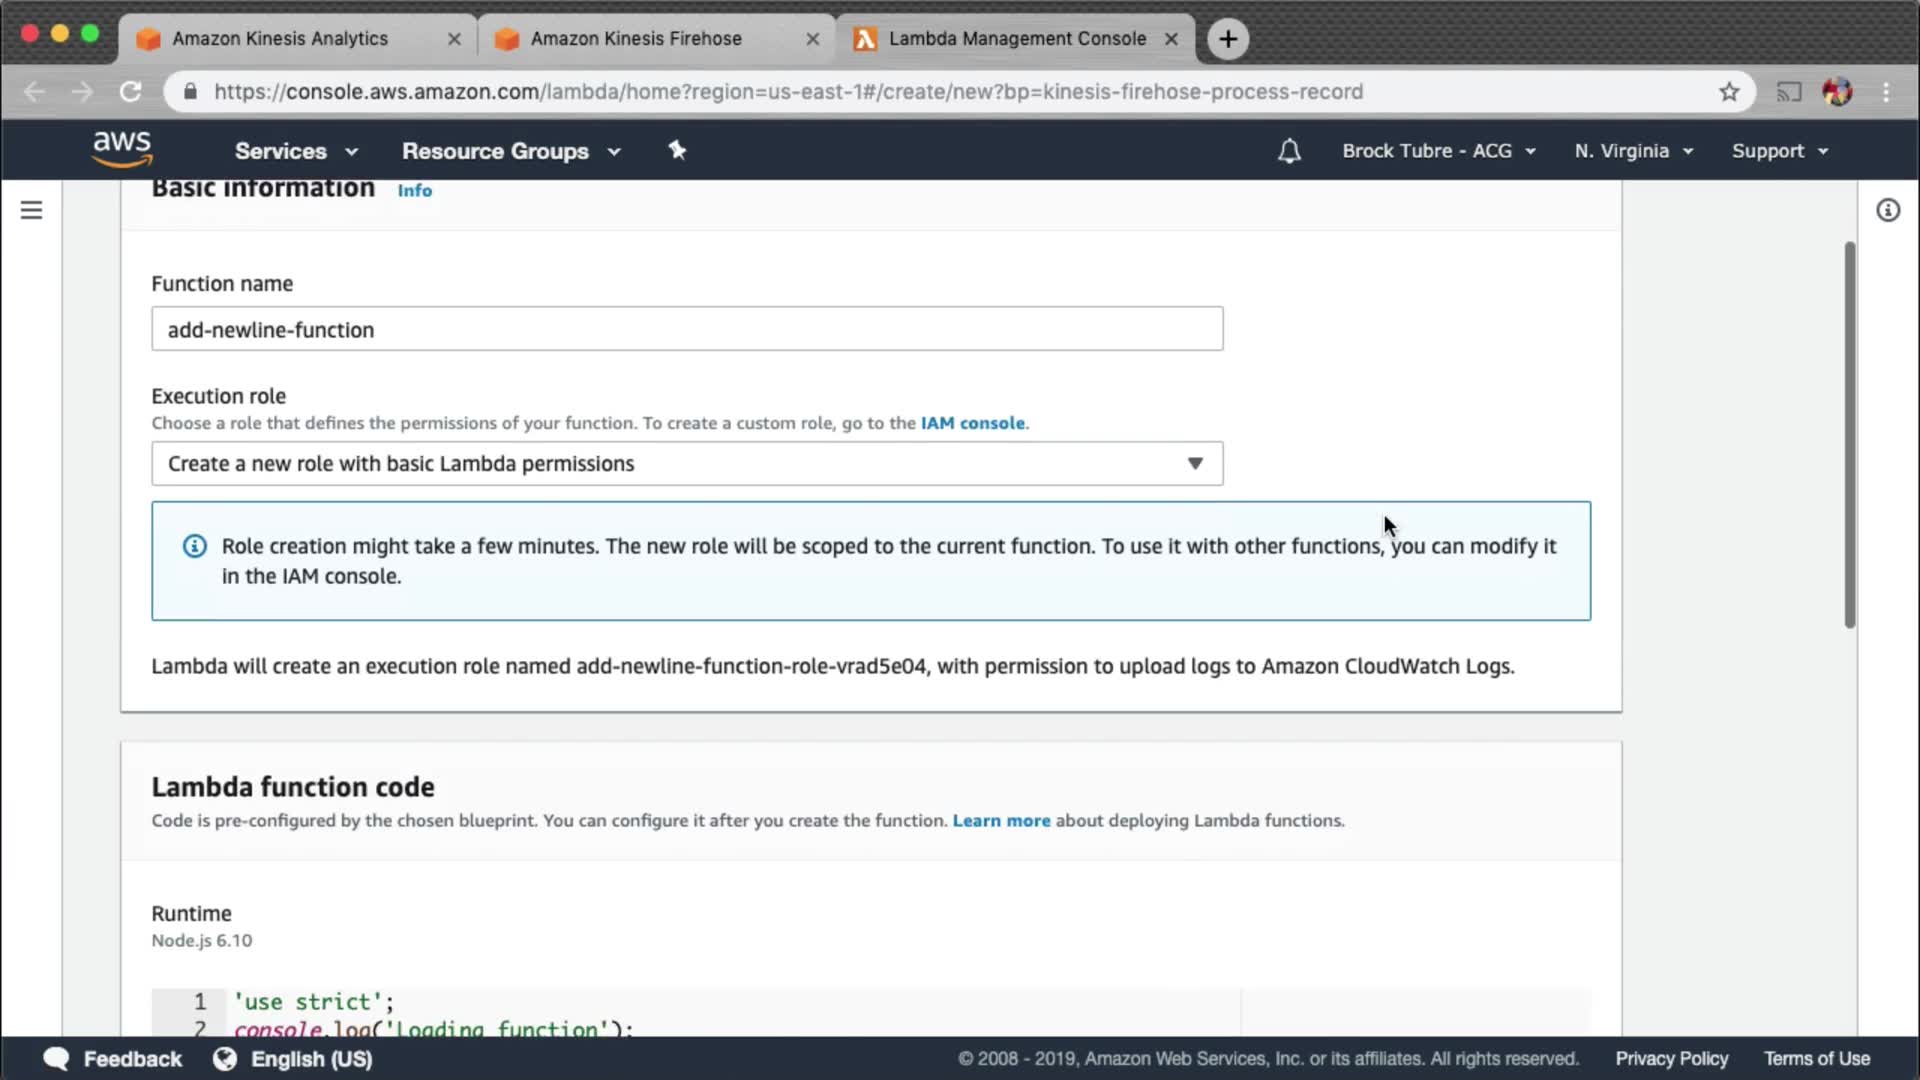The image size is (1920, 1080).
Task: Click the Function name input field
Action: click(x=687, y=329)
